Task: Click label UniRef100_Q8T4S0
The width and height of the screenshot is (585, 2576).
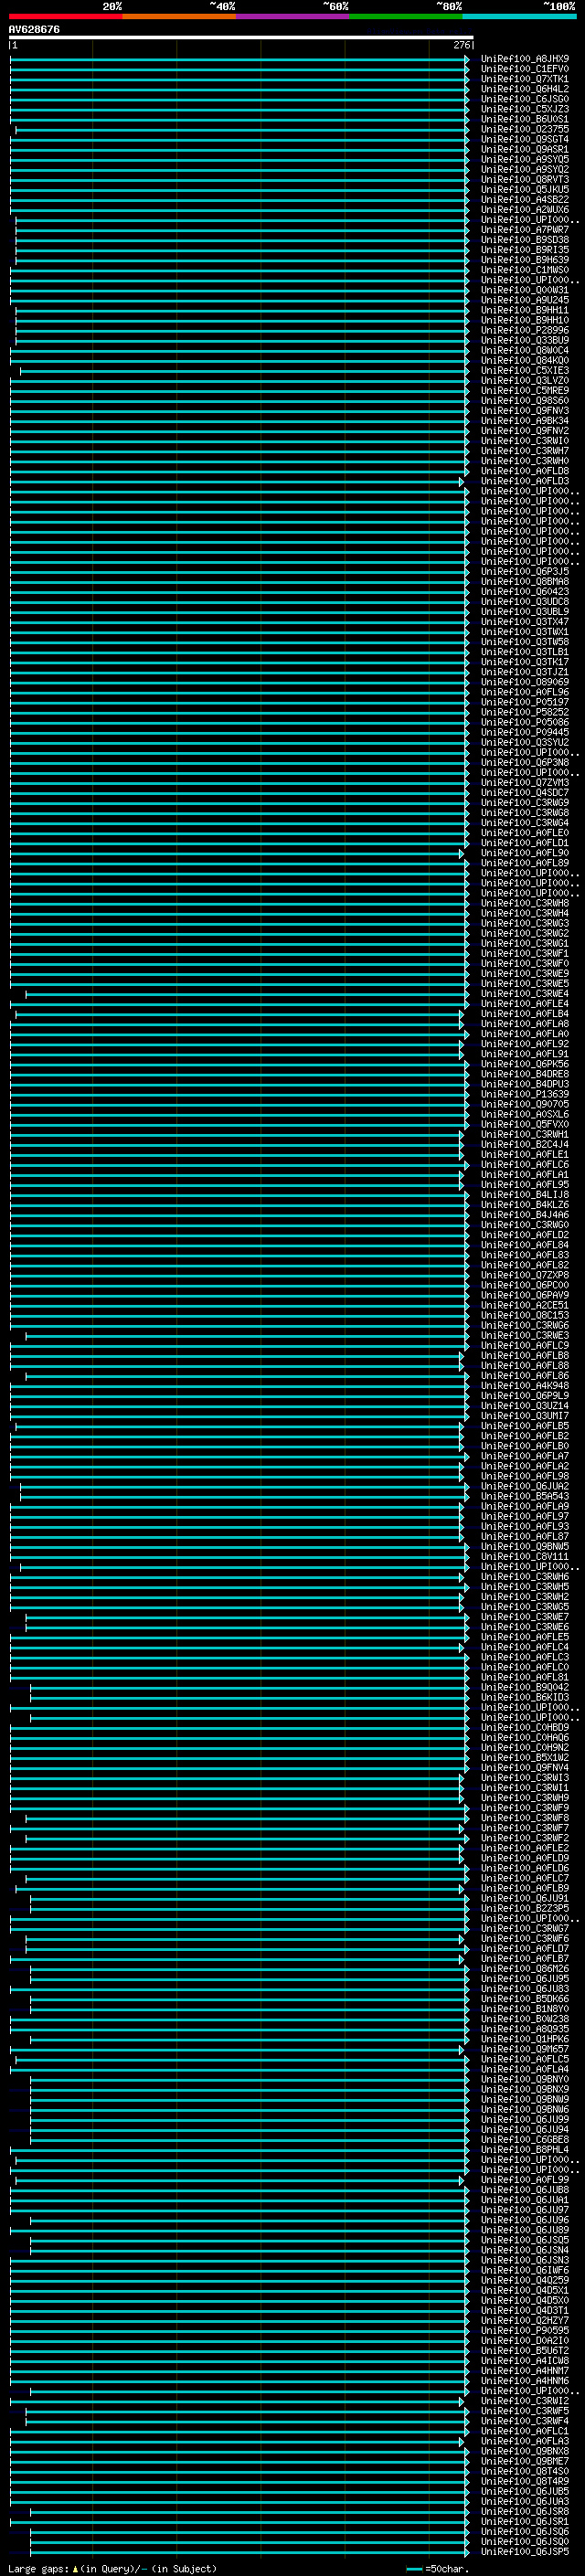Action: 525,2471
